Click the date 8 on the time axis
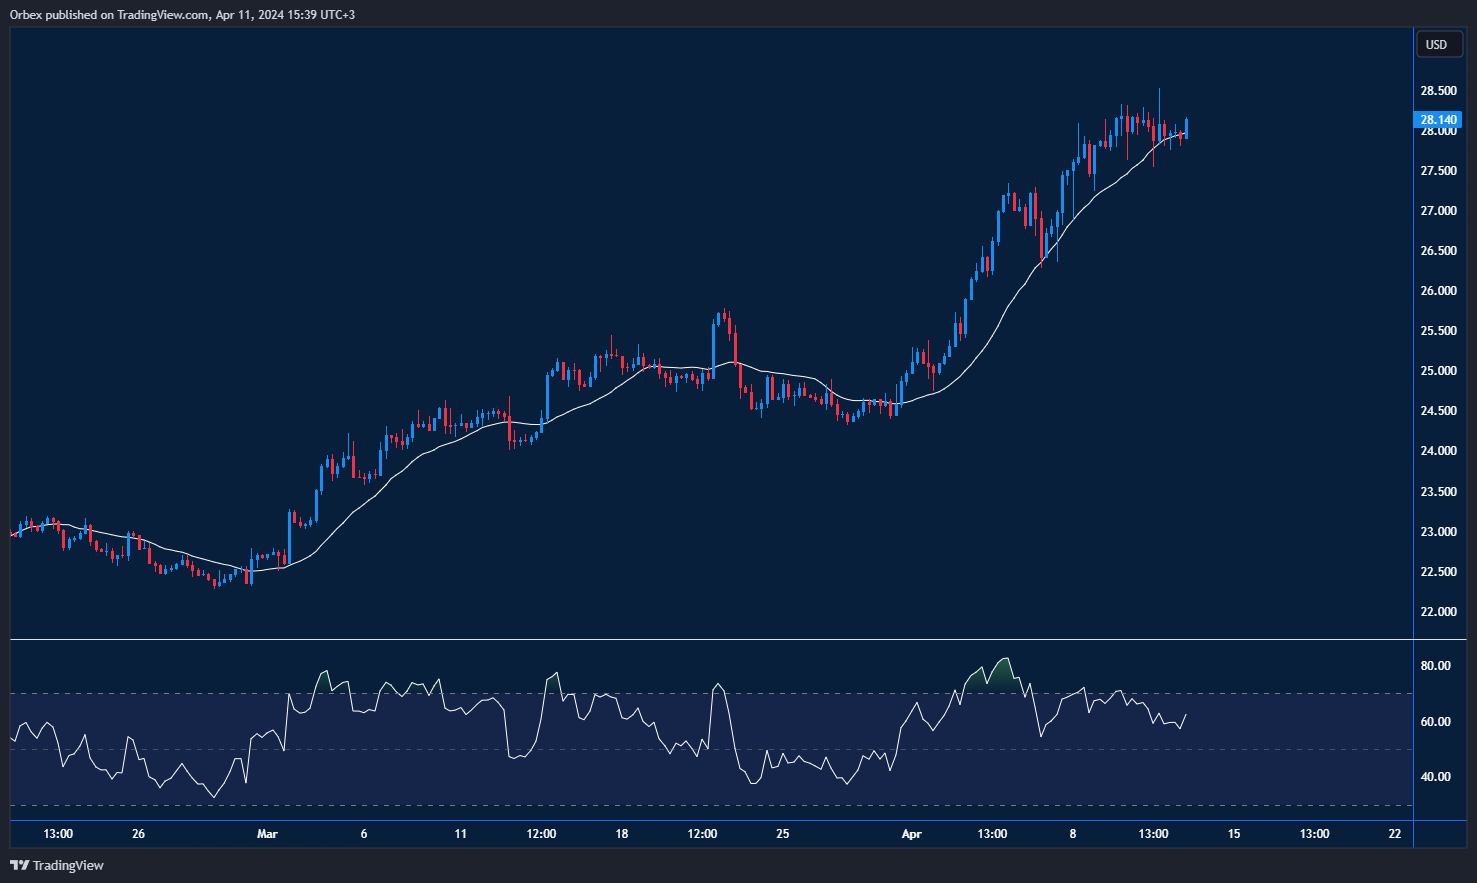This screenshot has width=1477, height=883. point(1071,833)
